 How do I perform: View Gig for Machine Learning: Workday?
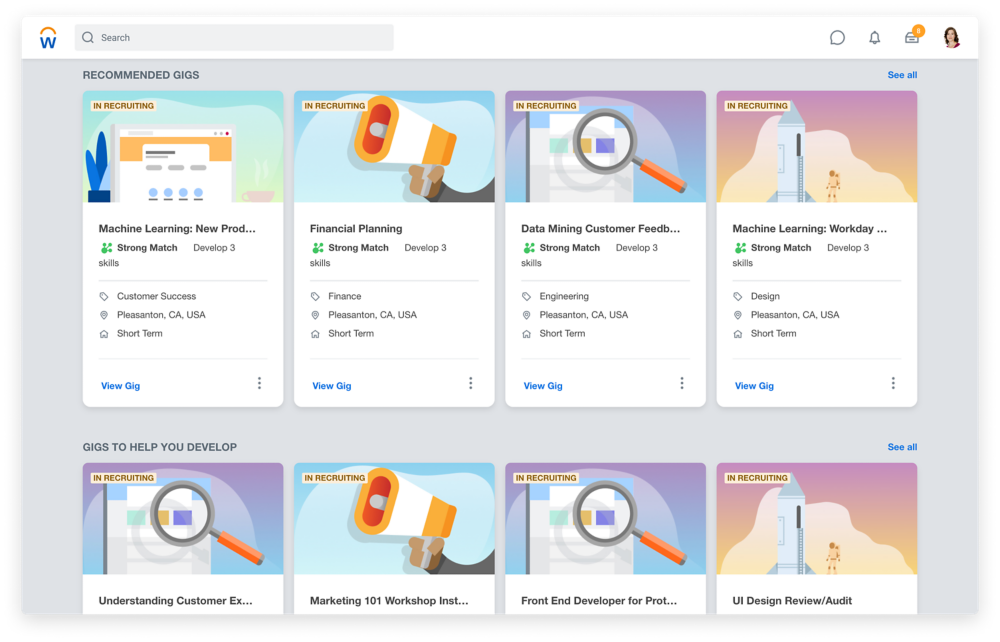click(754, 385)
